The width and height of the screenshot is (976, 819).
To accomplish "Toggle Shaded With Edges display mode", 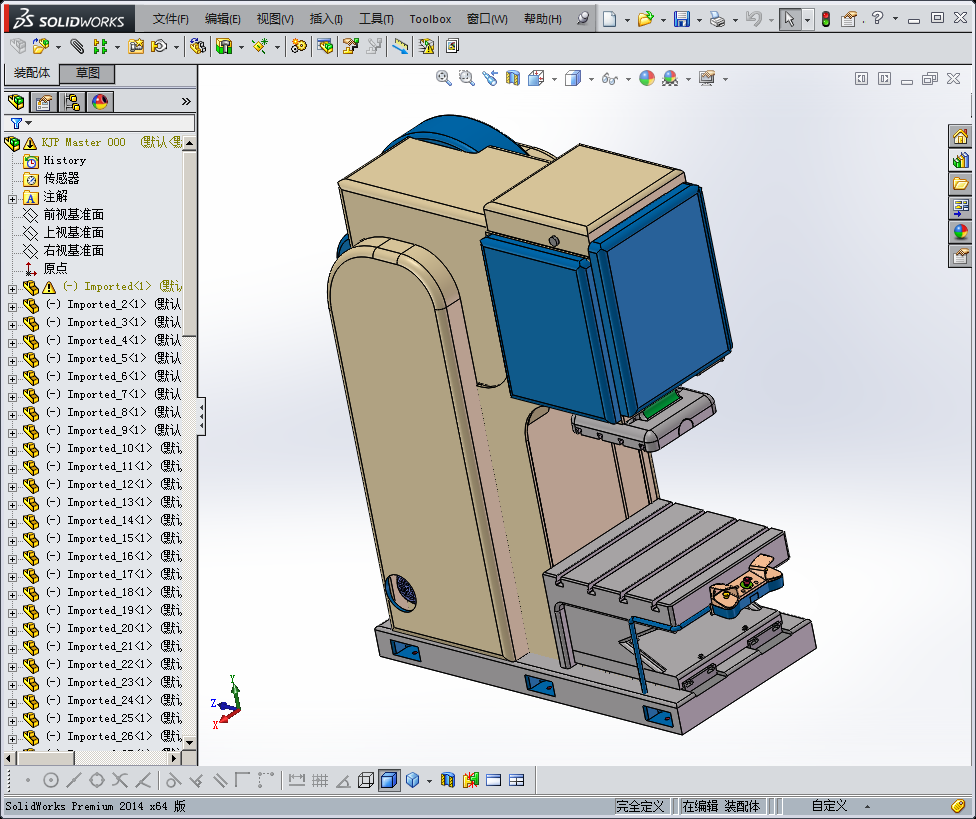I will 389,780.
